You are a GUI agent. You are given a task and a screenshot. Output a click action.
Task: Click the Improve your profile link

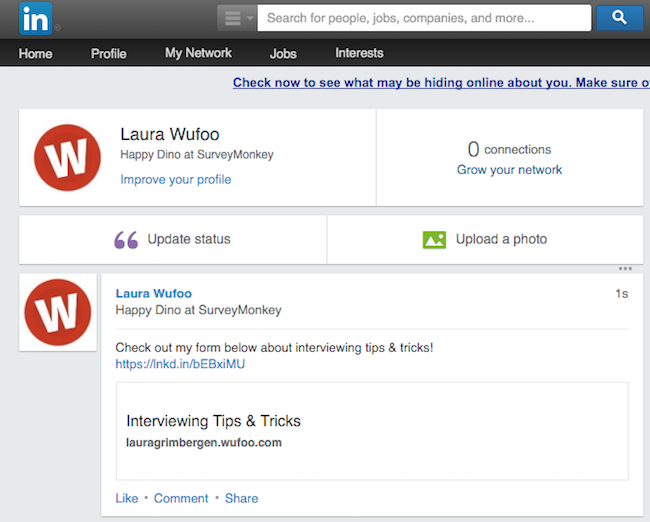(x=176, y=180)
